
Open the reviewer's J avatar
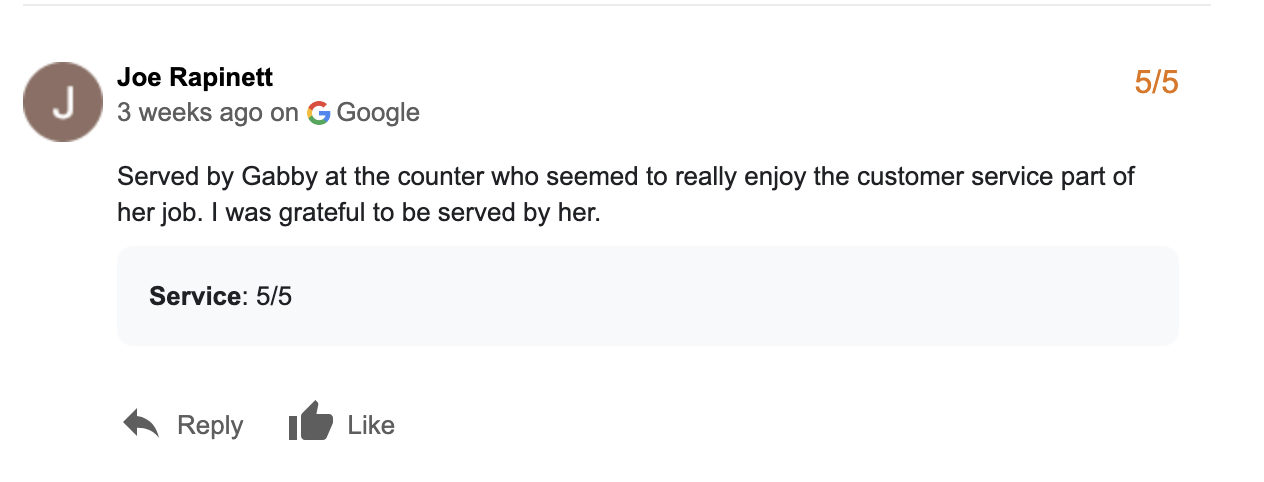[x=63, y=102]
